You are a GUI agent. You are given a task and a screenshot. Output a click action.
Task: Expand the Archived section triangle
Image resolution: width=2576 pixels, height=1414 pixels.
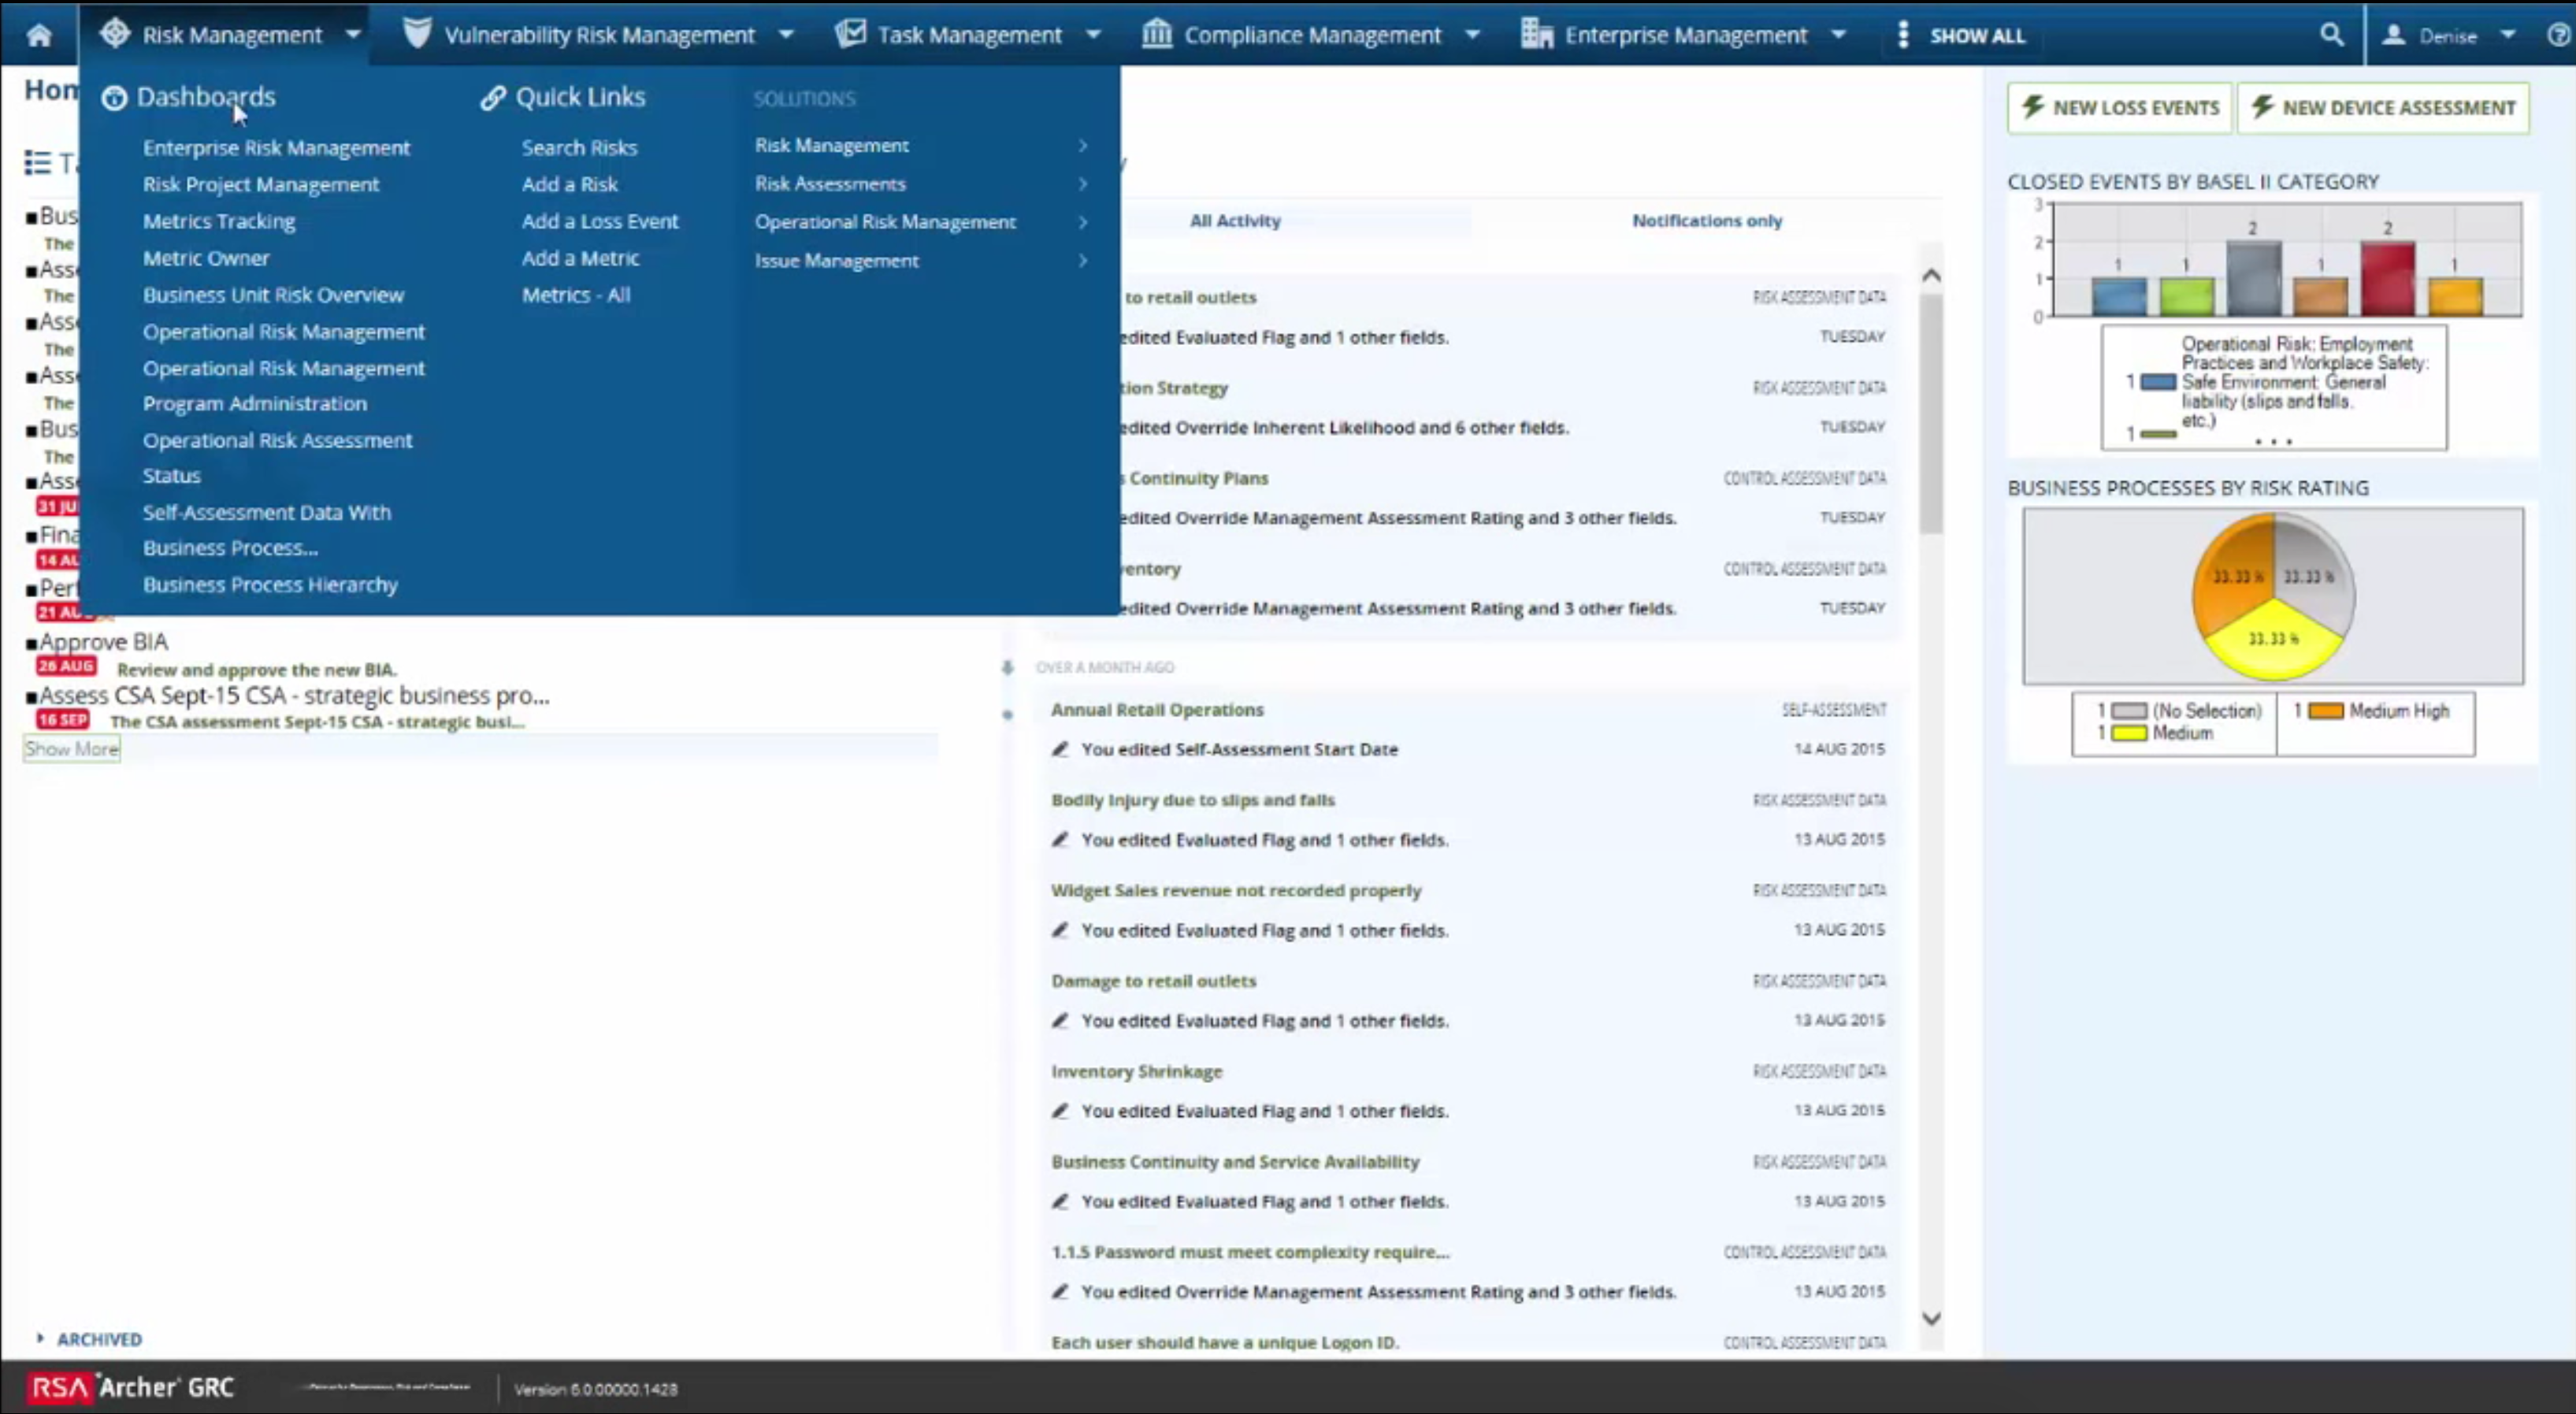click(x=40, y=1338)
